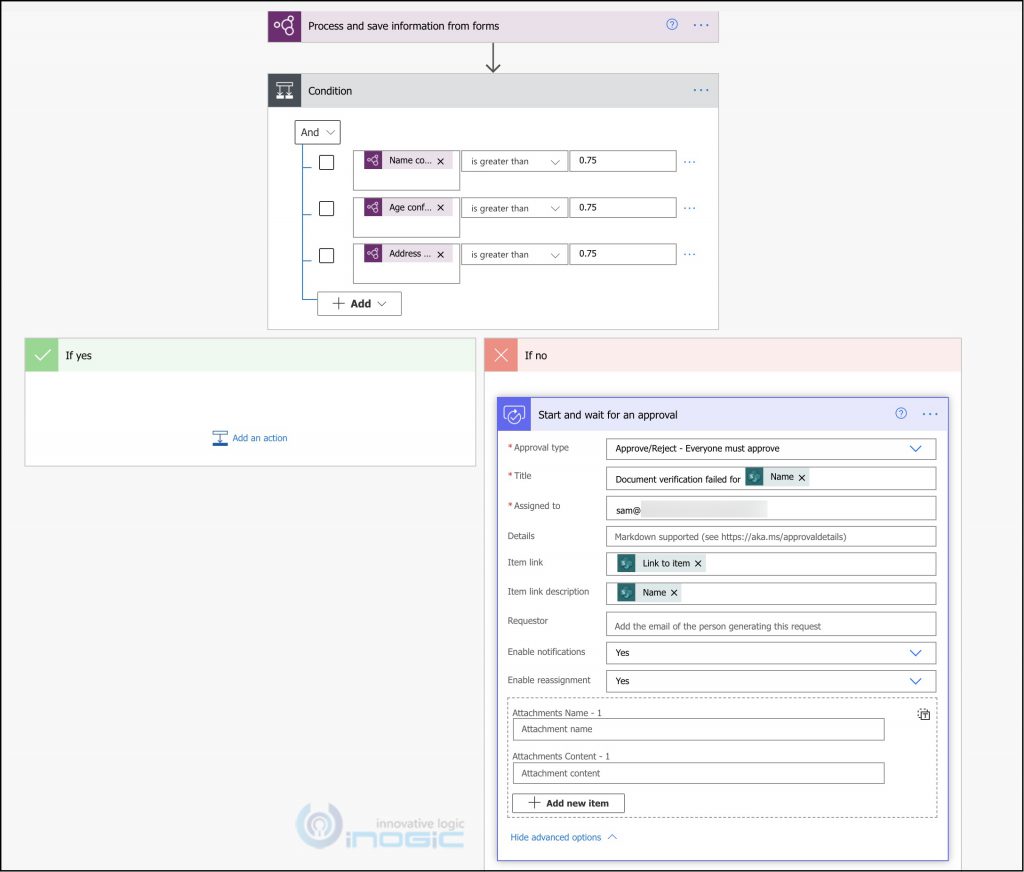Open the Approval type dropdown
Viewport: 1024px width, 872px height.
point(915,448)
